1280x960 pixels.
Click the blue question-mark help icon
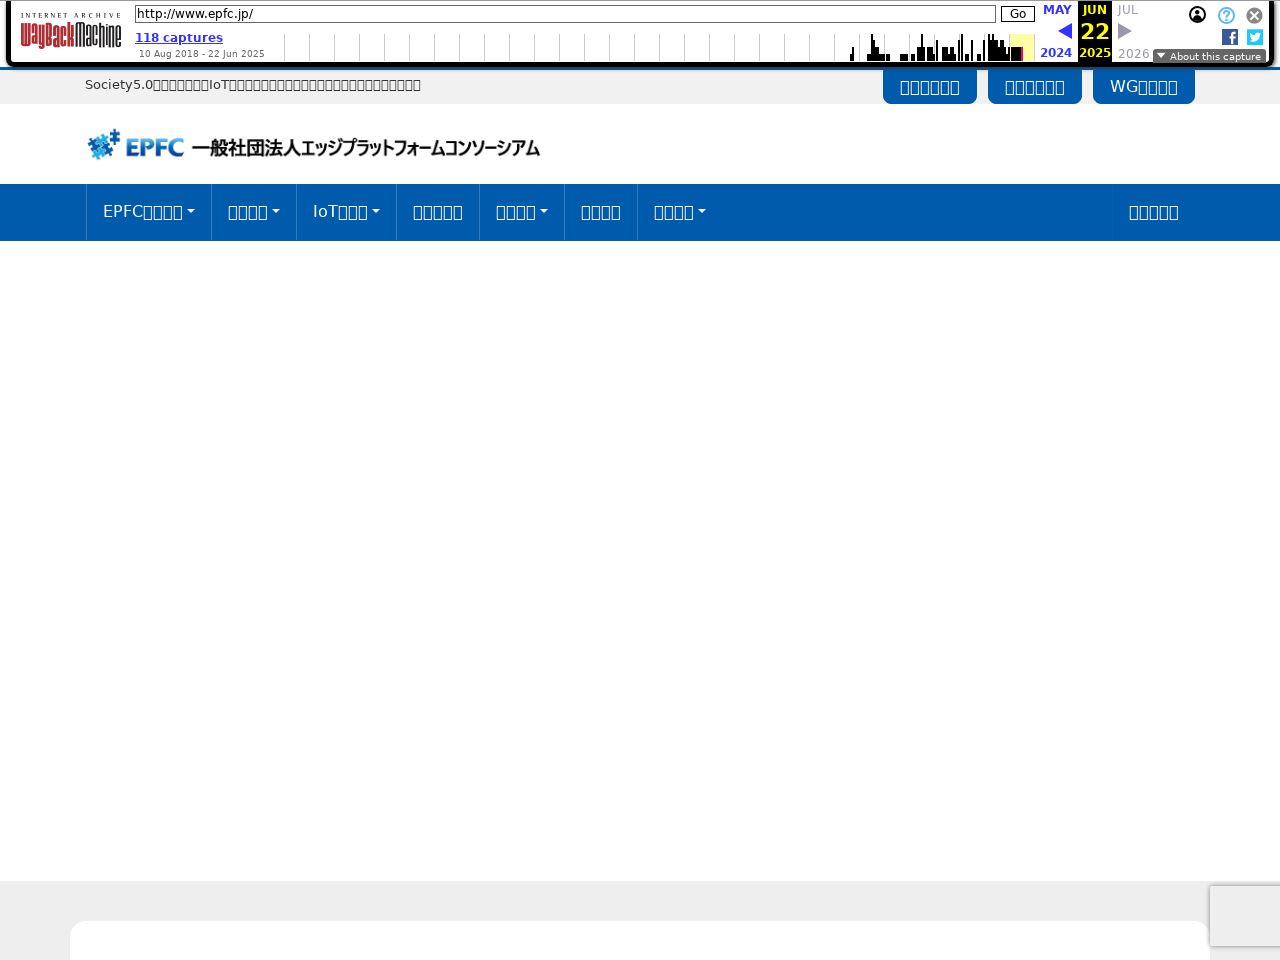(1226, 15)
